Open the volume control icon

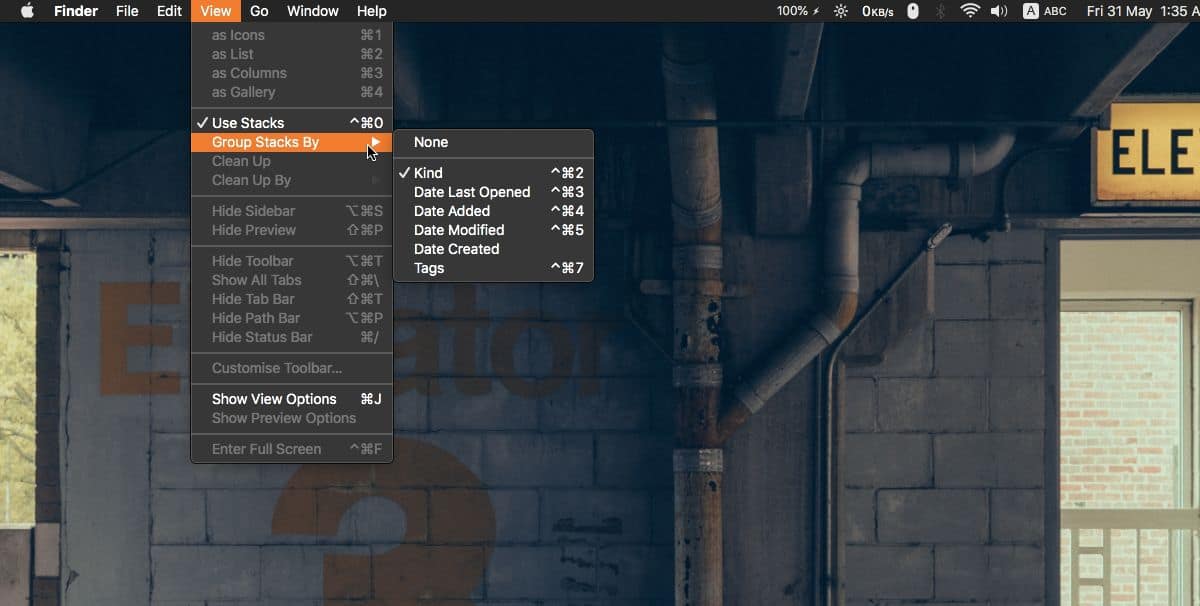[x=999, y=11]
